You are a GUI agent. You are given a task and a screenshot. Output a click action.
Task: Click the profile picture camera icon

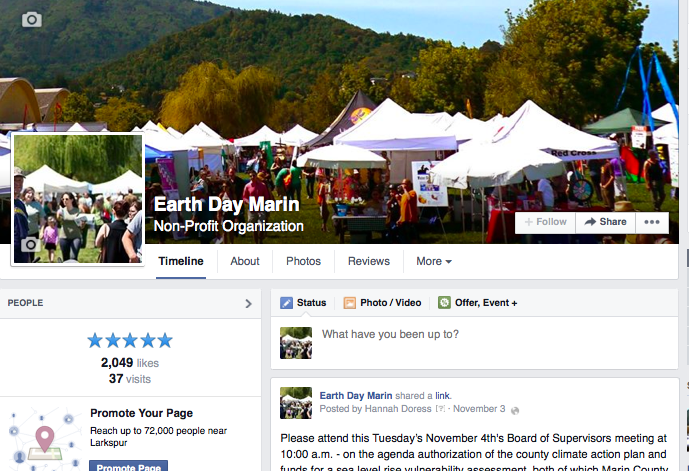click(x=30, y=244)
